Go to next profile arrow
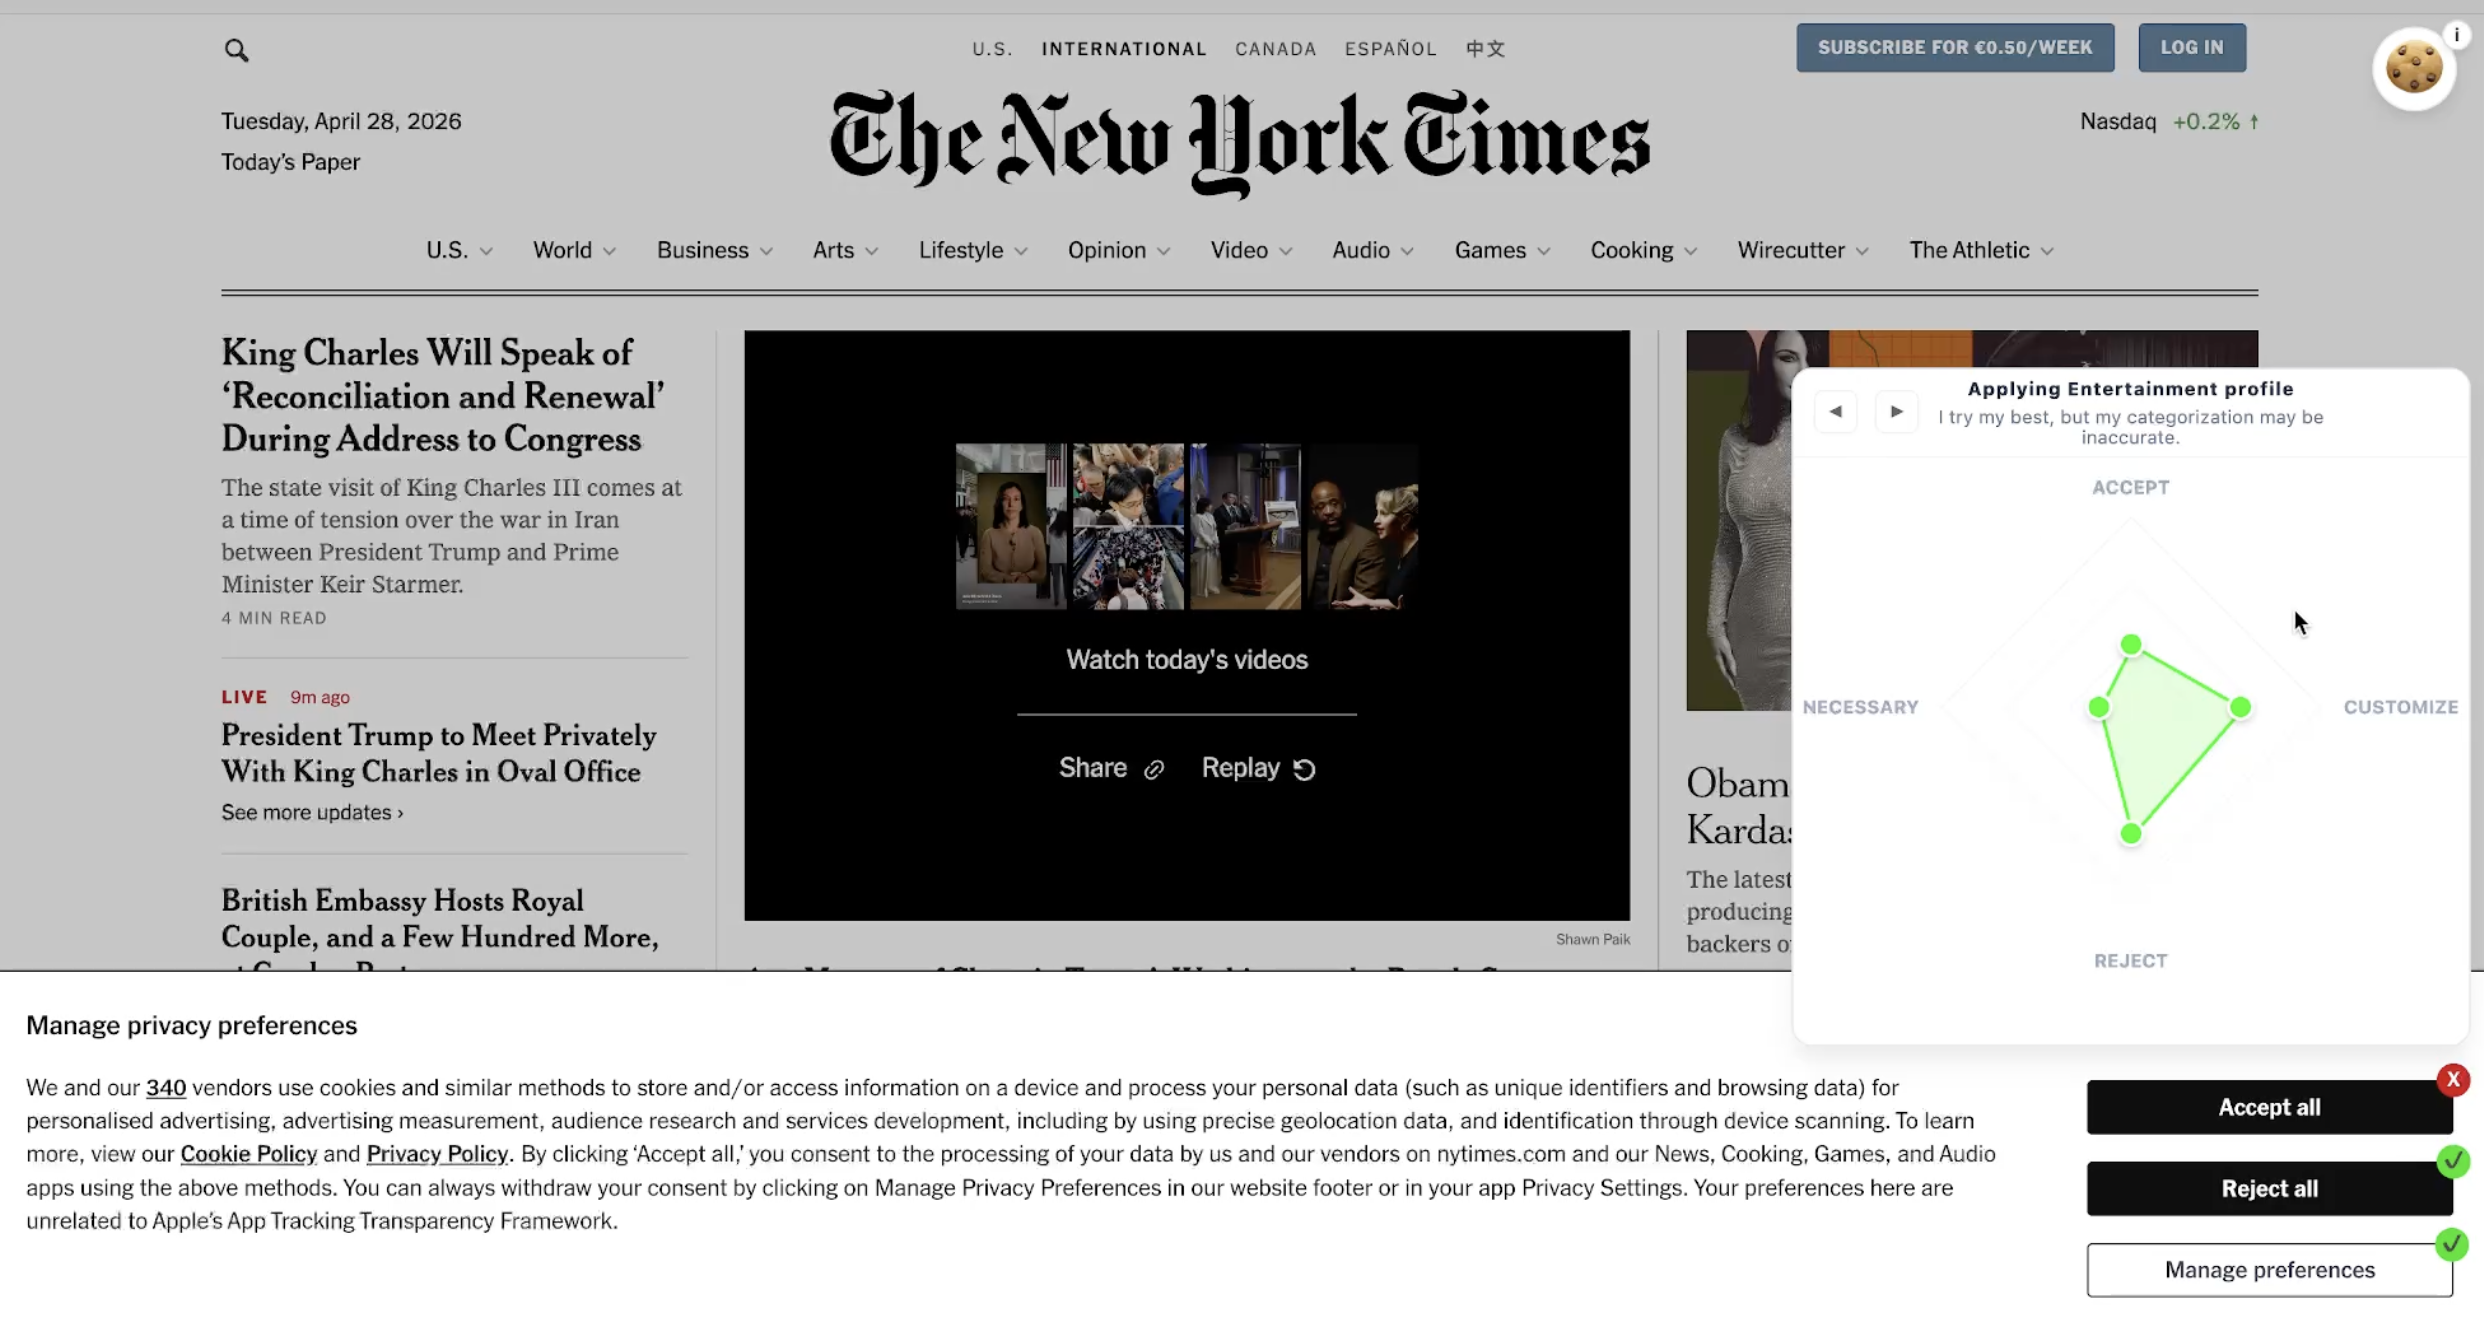The image size is (2484, 1318). point(1896,411)
